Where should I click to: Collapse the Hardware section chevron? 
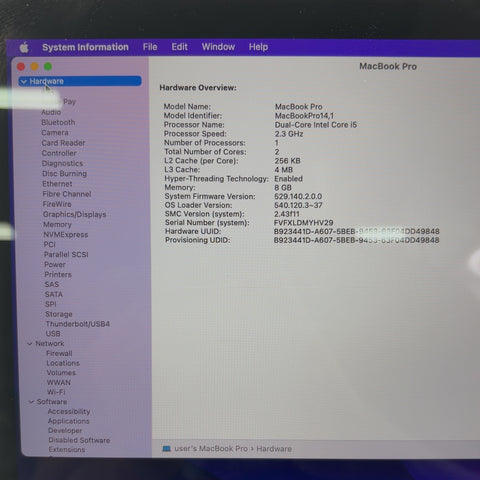pos(24,81)
